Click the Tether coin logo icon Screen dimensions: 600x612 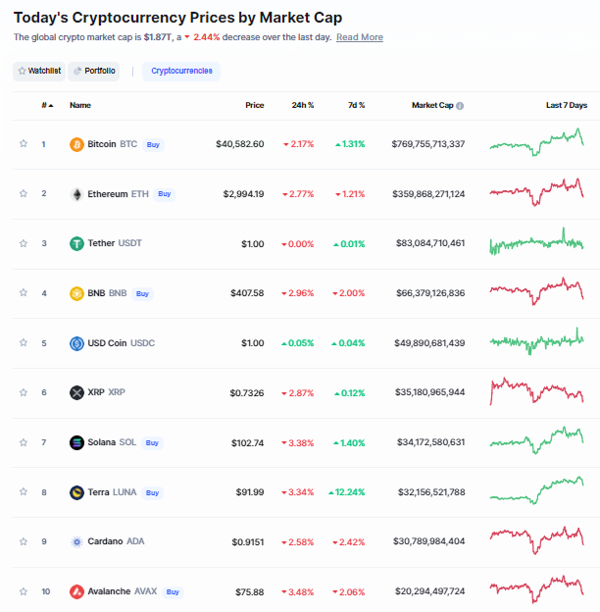(76, 243)
